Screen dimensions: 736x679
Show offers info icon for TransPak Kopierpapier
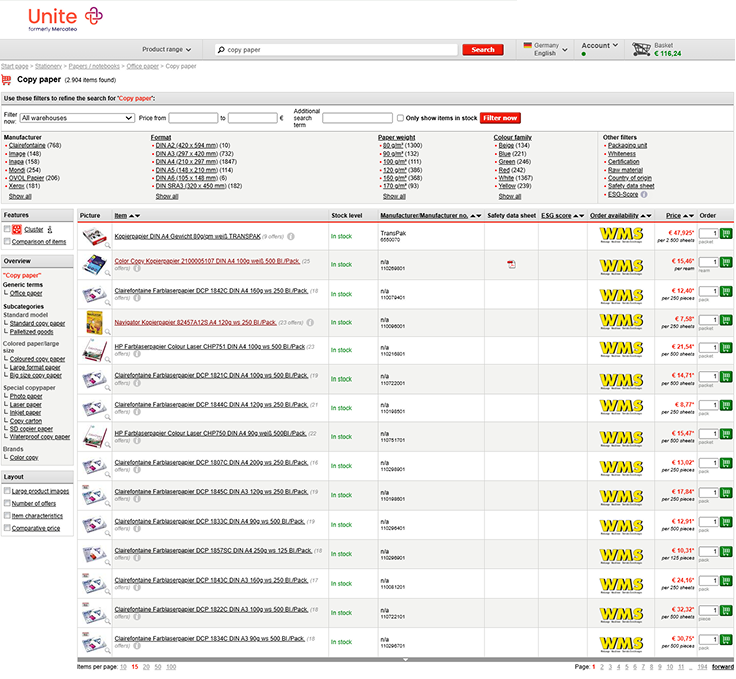tap(291, 237)
